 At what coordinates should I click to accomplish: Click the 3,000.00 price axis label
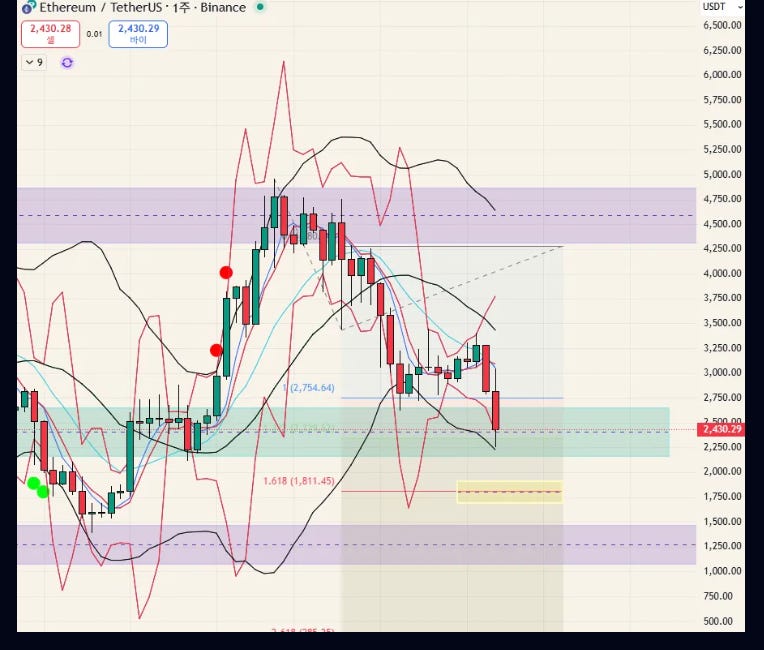point(723,372)
